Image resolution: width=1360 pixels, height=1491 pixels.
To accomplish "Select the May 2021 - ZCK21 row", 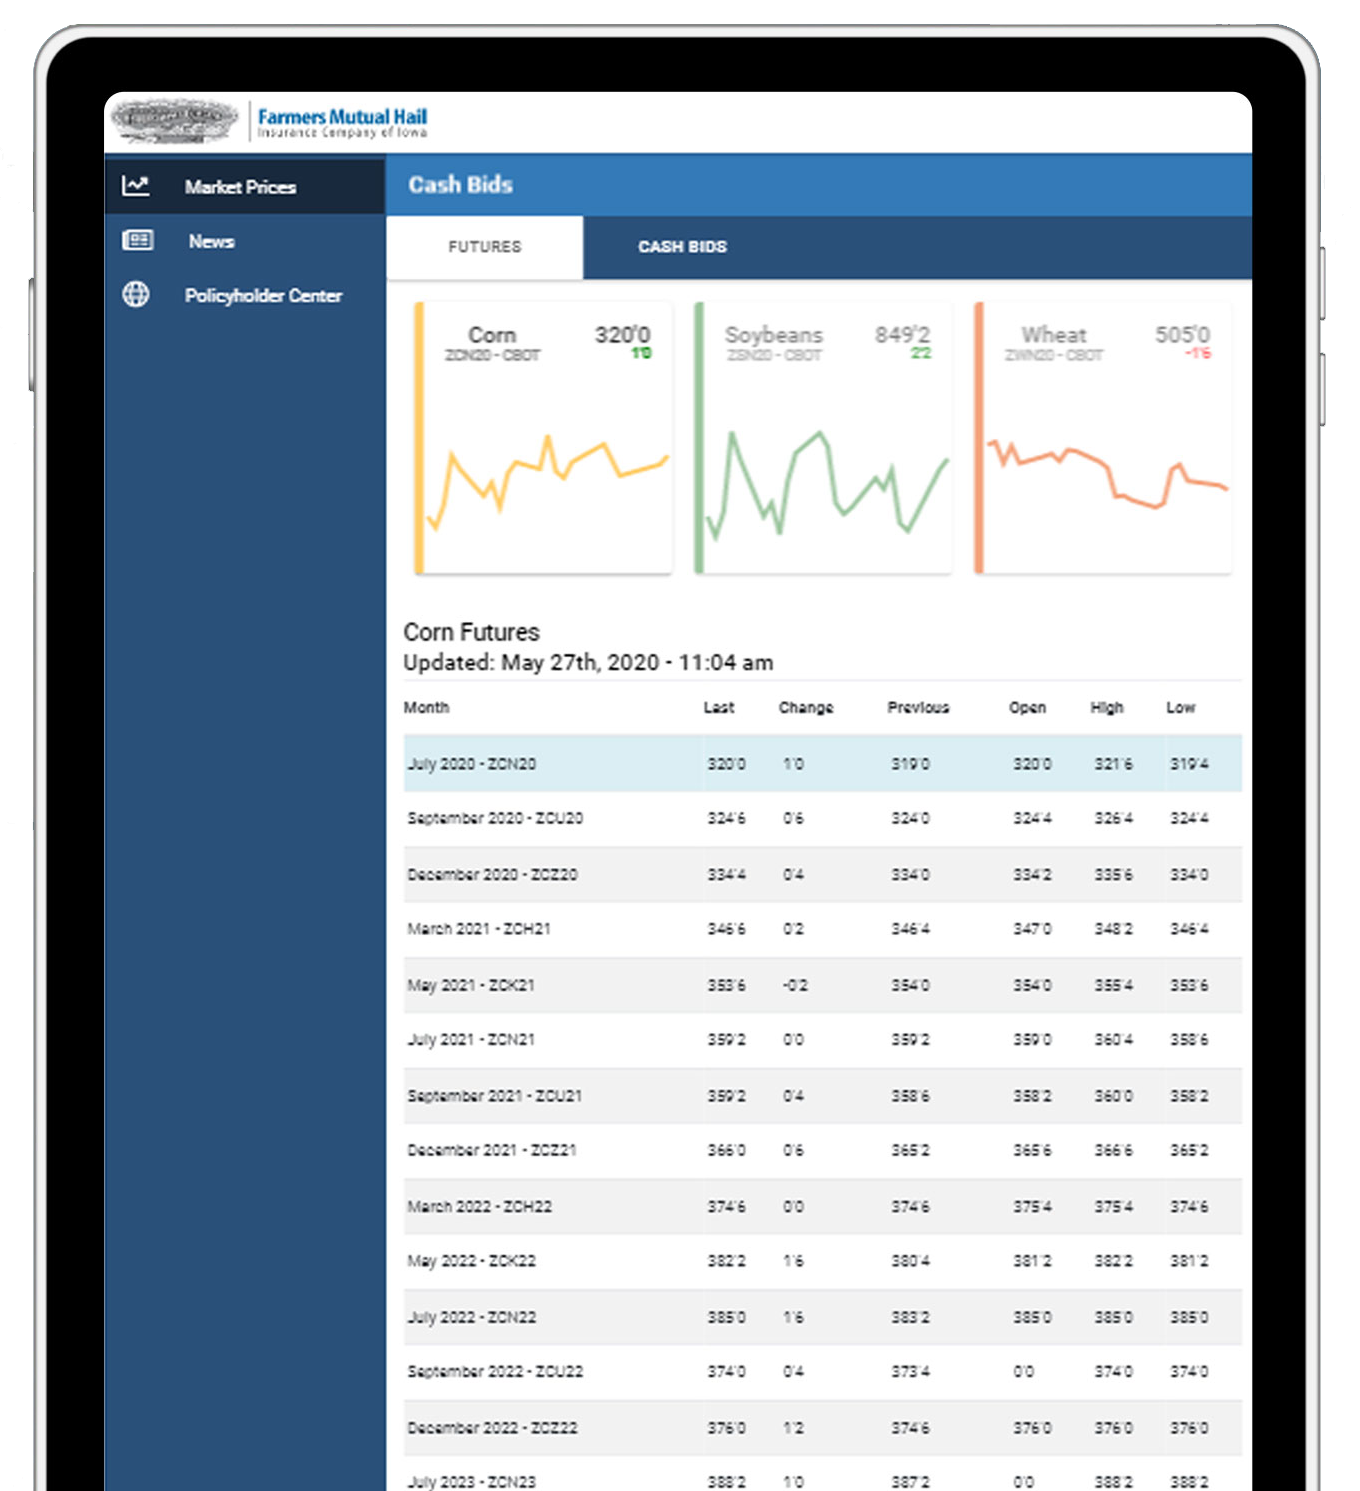I will pyautogui.click(x=823, y=986).
